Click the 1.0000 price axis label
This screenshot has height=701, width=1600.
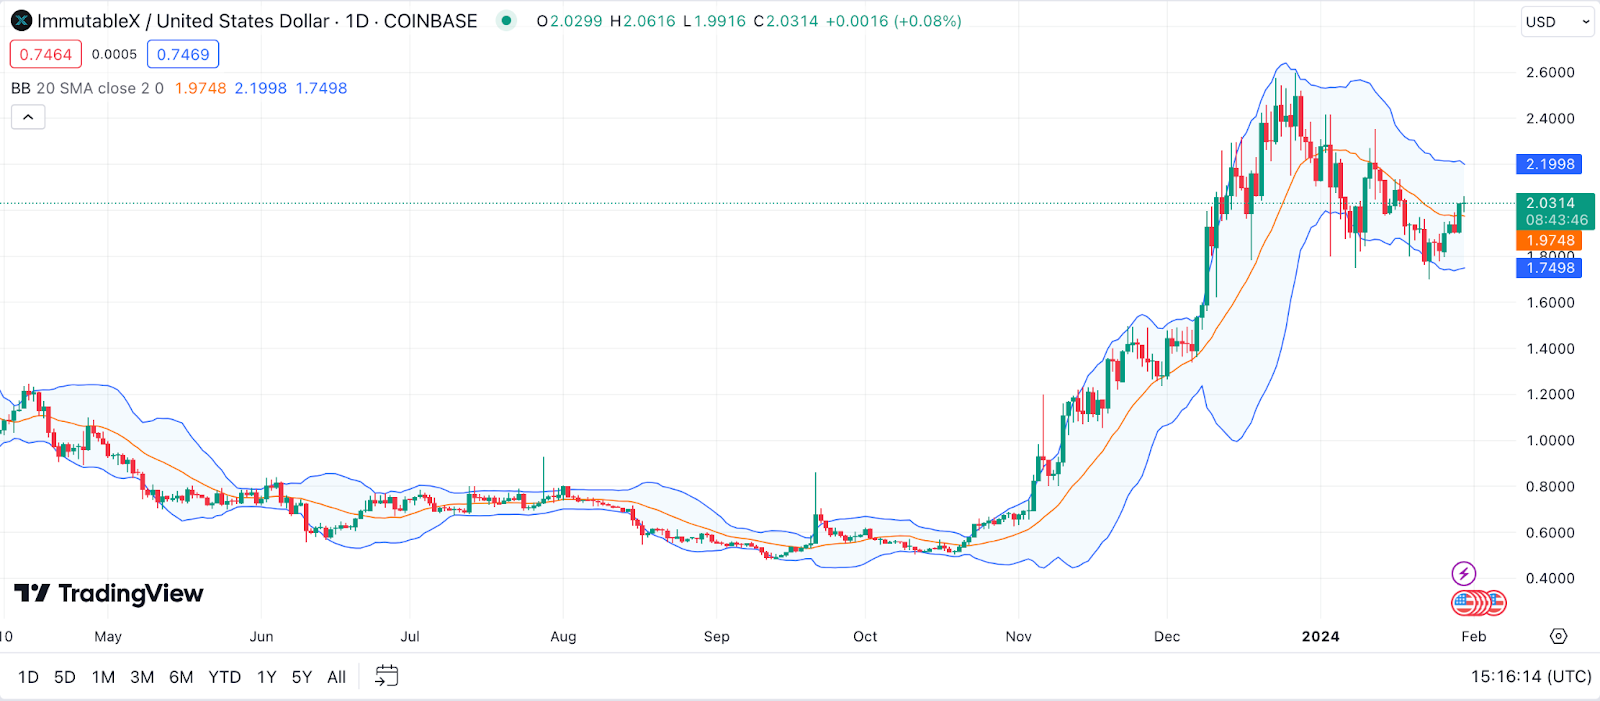pos(1550,440)
